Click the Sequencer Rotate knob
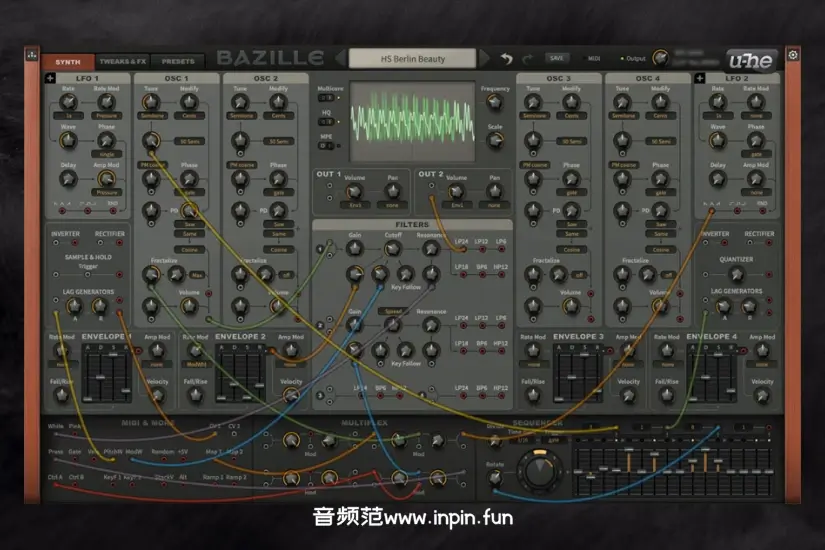 (x=495, y=478)
